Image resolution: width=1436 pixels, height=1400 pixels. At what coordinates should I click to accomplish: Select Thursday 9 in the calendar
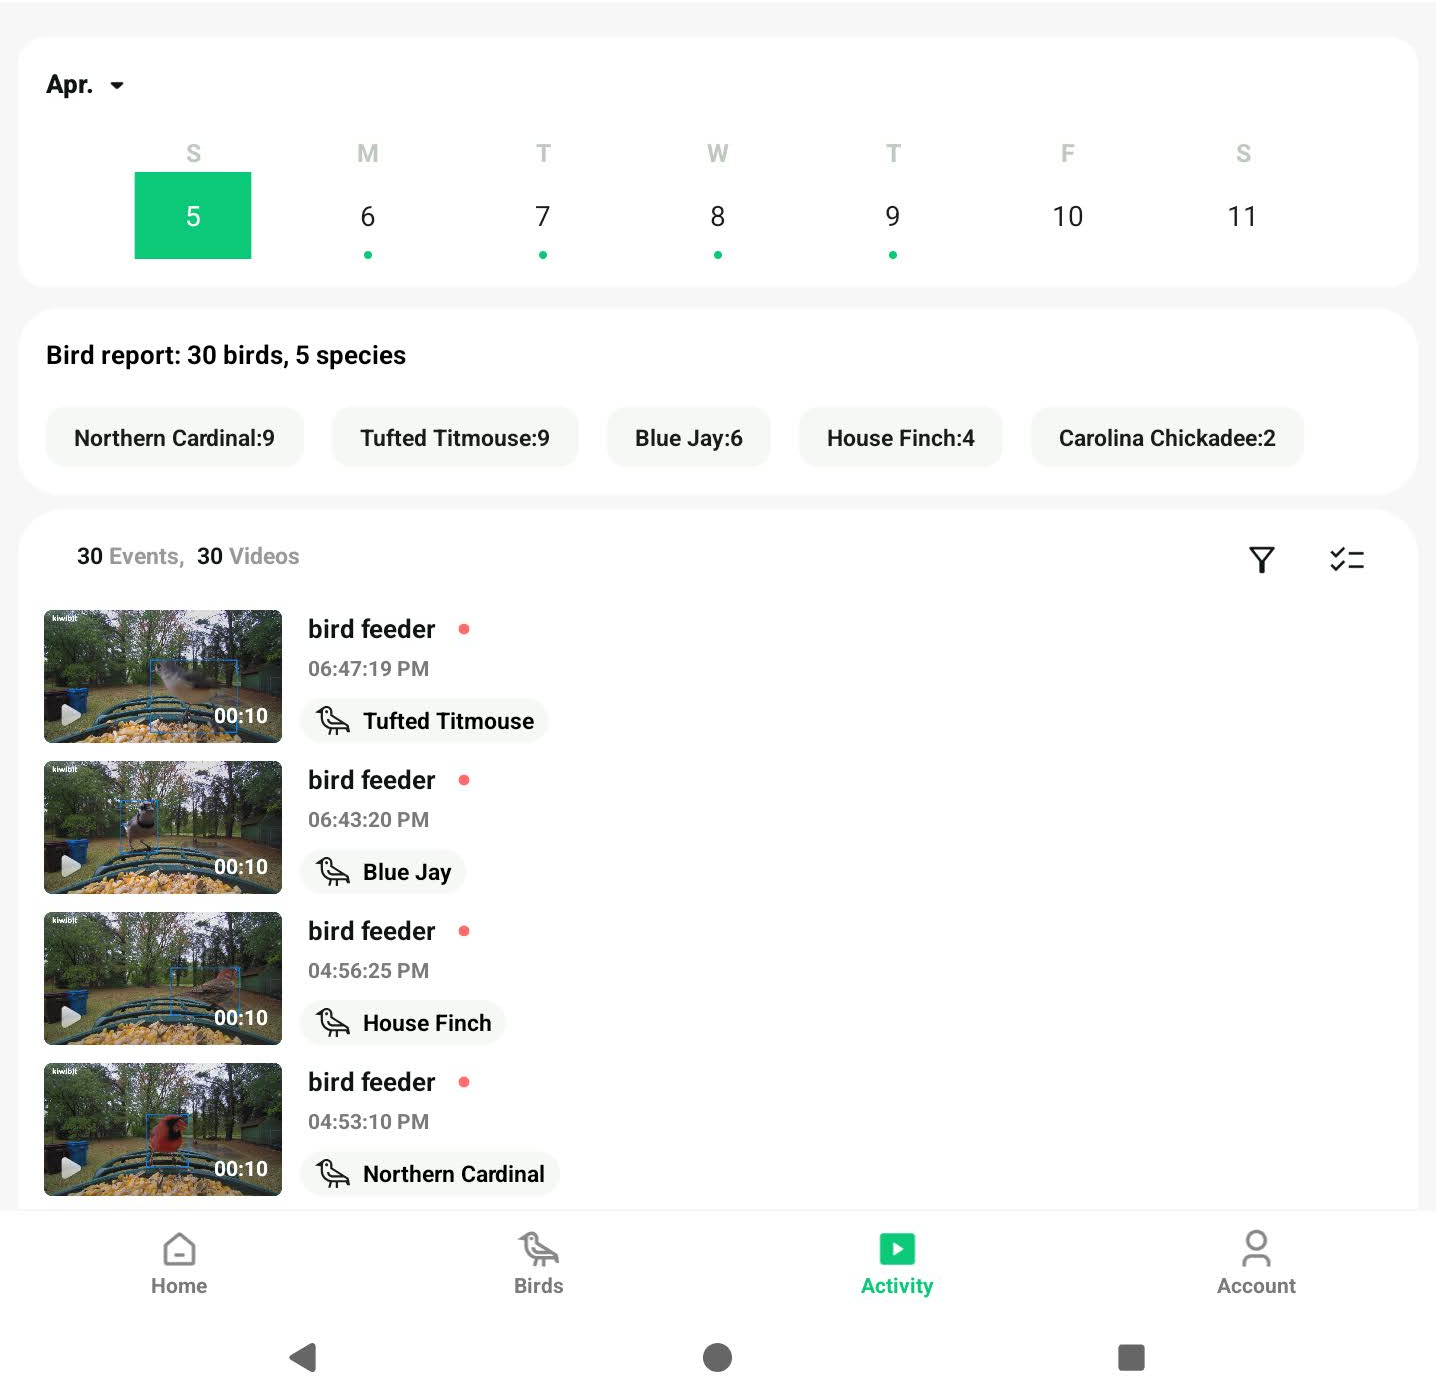tap(892, 217)
